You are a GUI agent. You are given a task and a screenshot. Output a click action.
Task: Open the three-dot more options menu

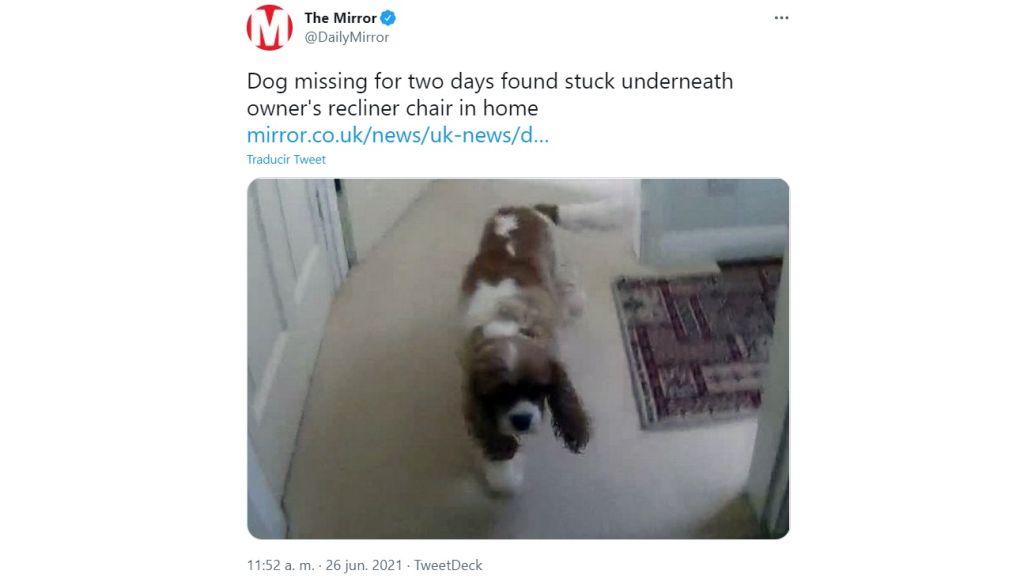(x=781, y=18)
